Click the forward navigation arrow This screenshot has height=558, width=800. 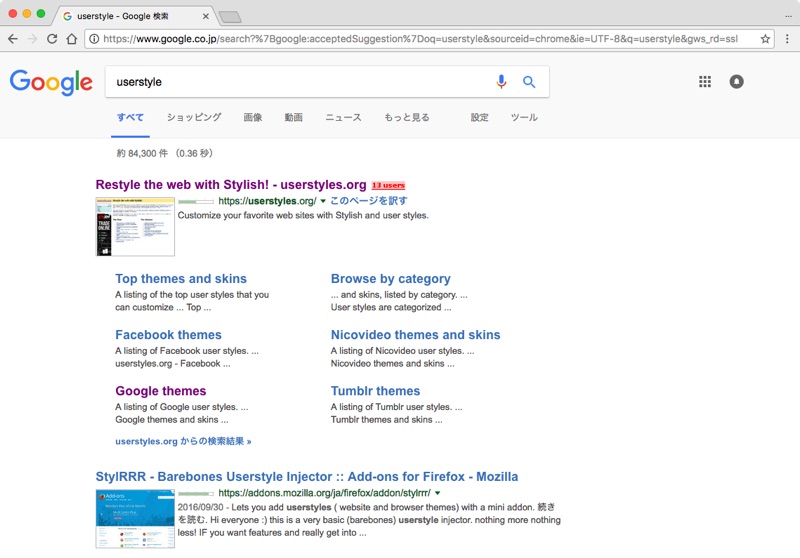tap(32, 39)
